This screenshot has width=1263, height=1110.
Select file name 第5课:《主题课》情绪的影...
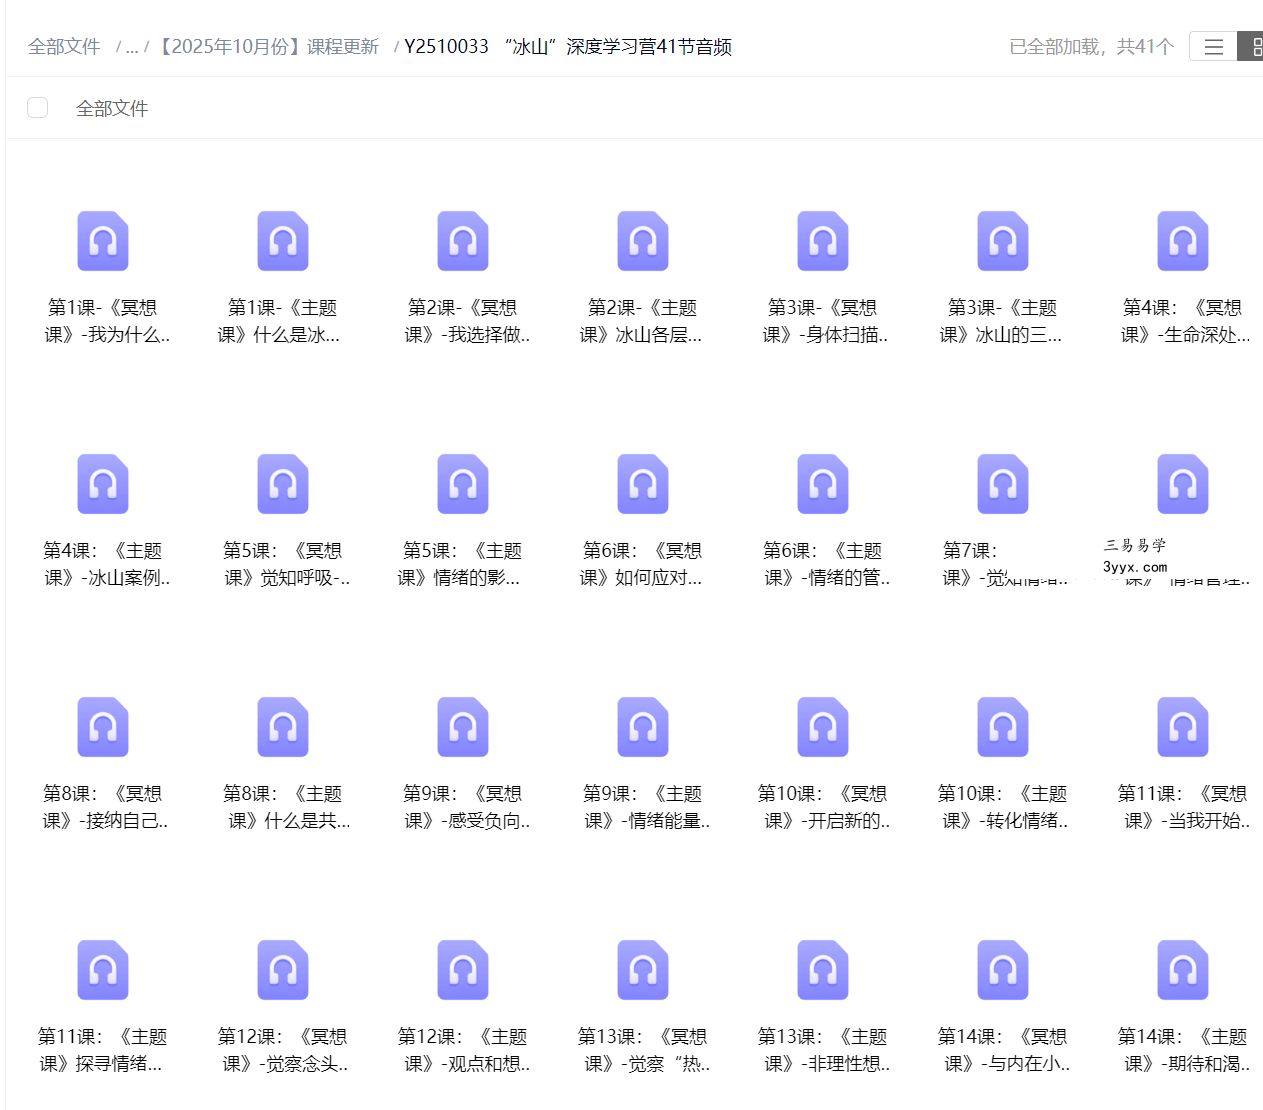461,564
